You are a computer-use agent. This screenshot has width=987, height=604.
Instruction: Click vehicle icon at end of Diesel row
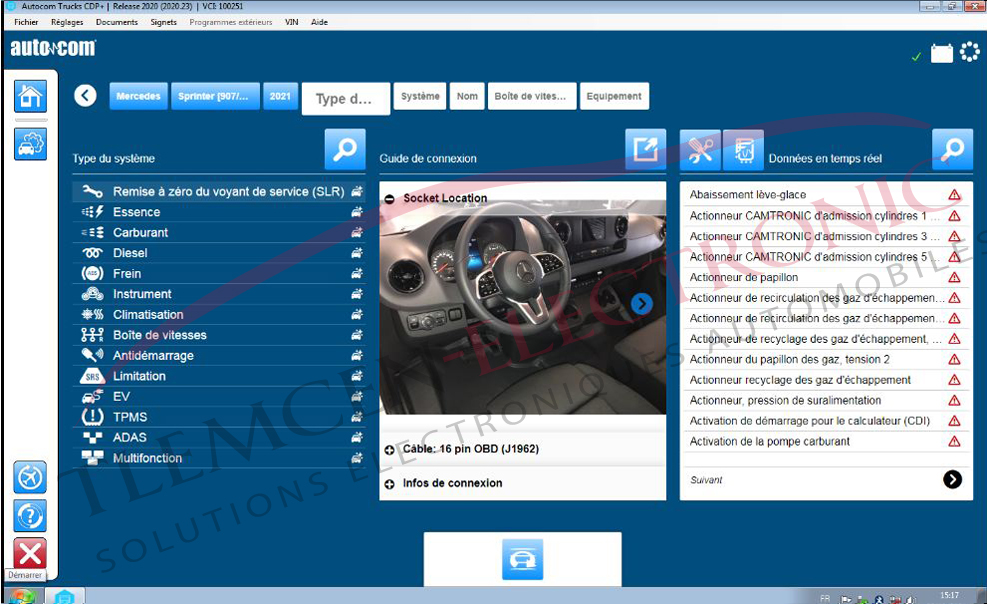[x=357, y=253]
